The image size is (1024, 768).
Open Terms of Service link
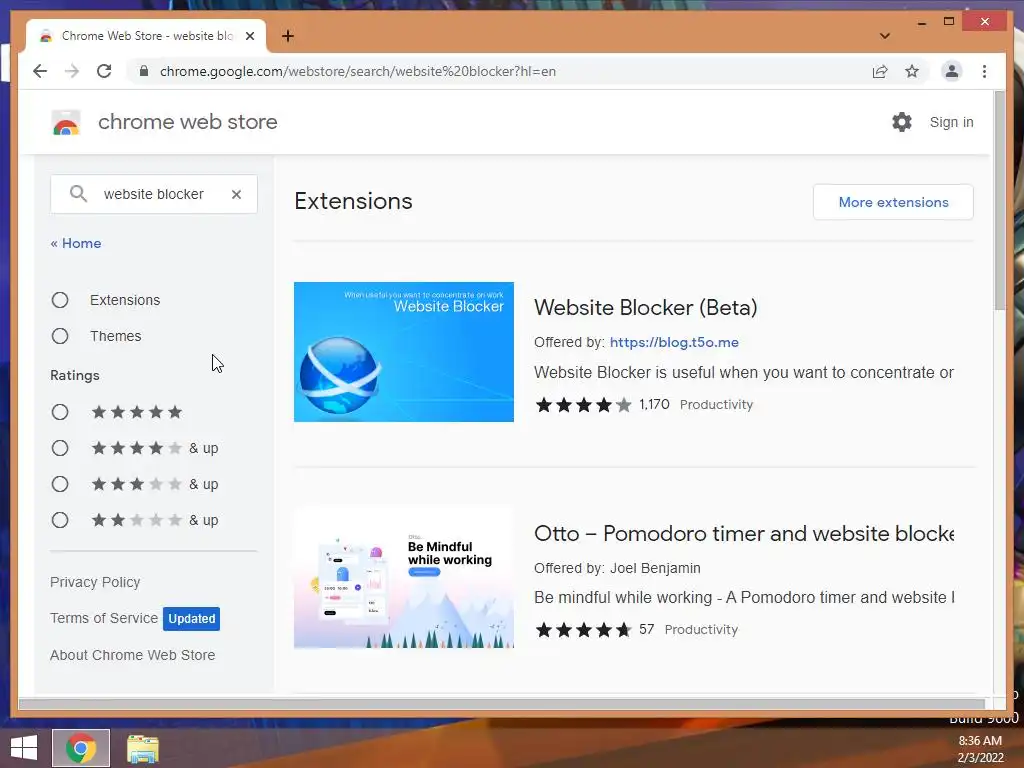104,618
